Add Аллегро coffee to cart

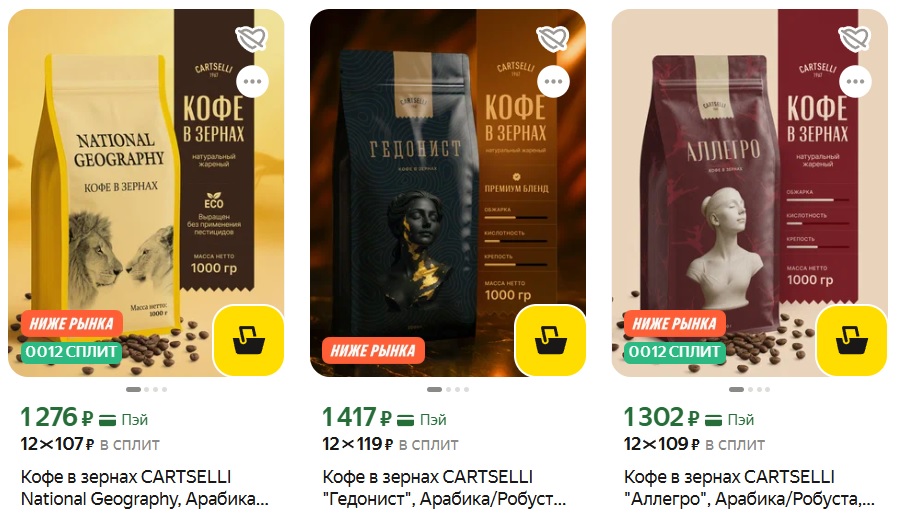click(x=852, y=340)
